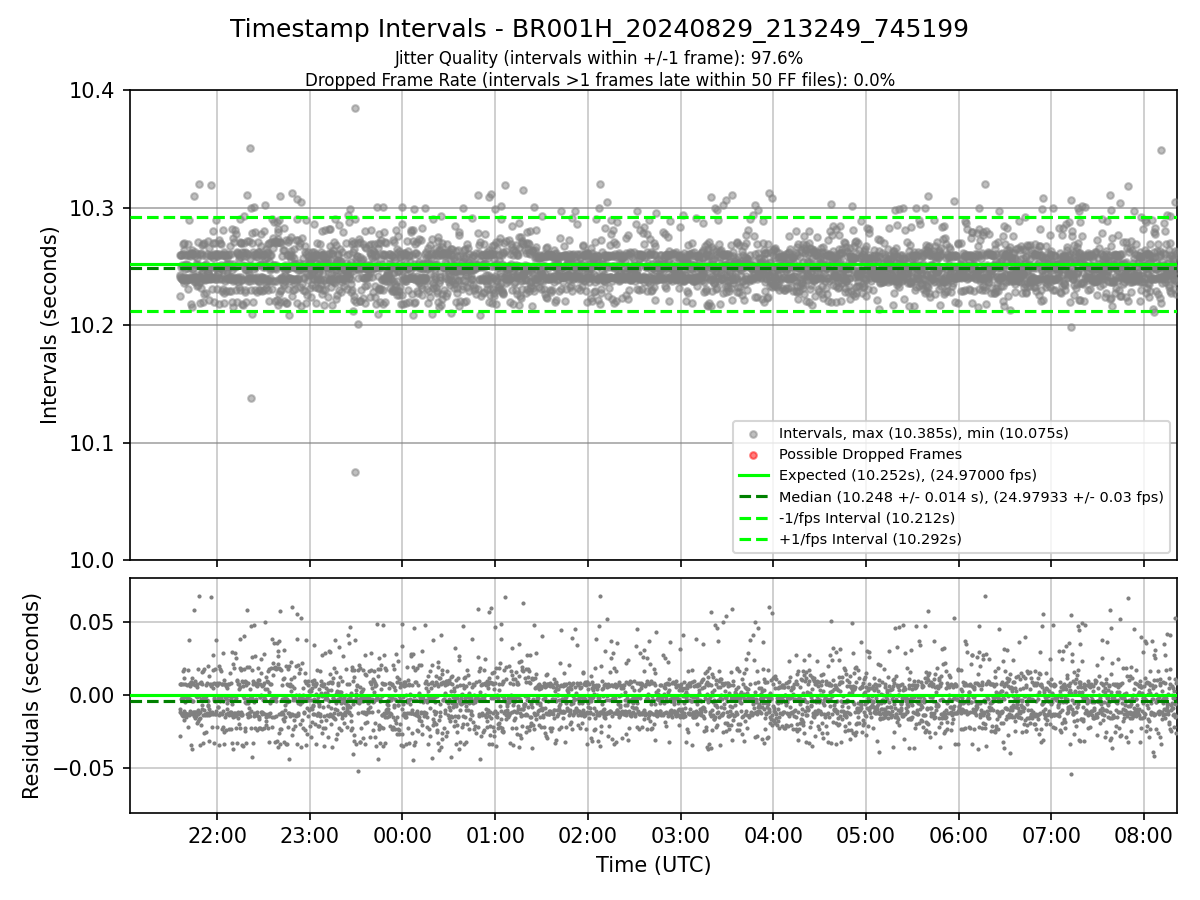Click the '01:00' time tick label
Screen dimensions: 1200x900
[x=495, y=835]
